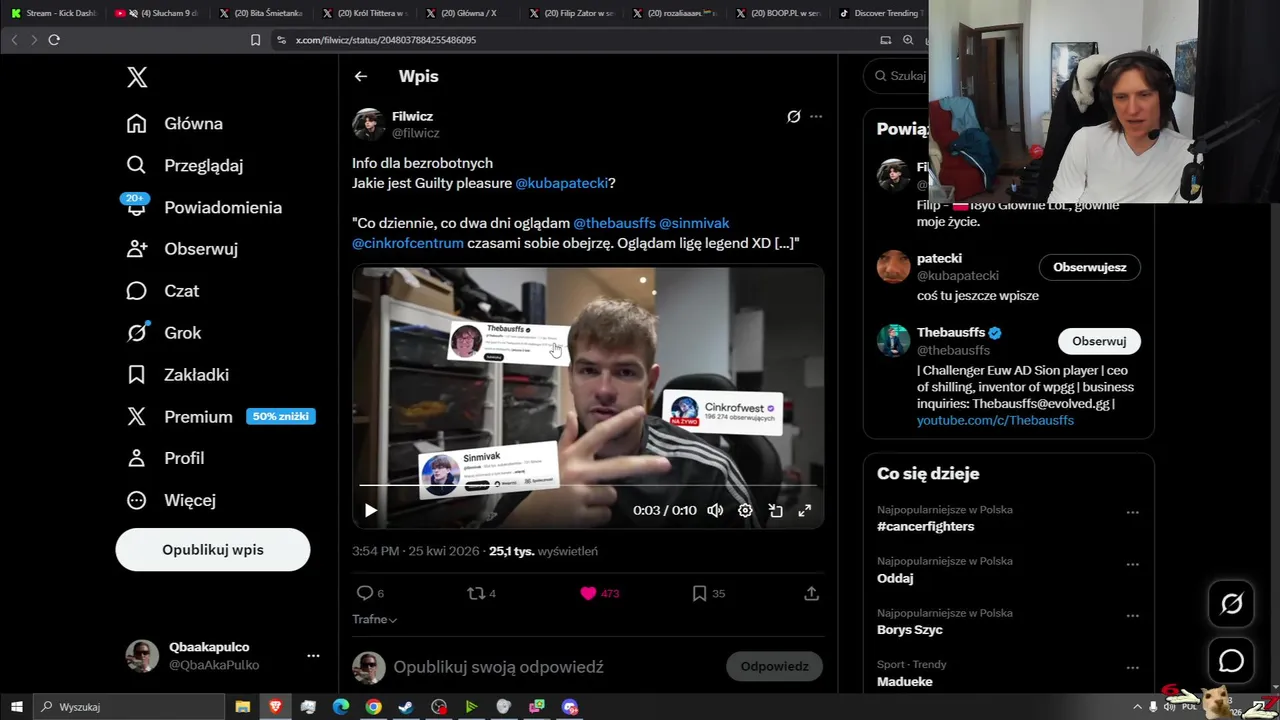This screenshot has height=720, width=1280.
Task: Click the share icon on the post
Action: point(811,593)
